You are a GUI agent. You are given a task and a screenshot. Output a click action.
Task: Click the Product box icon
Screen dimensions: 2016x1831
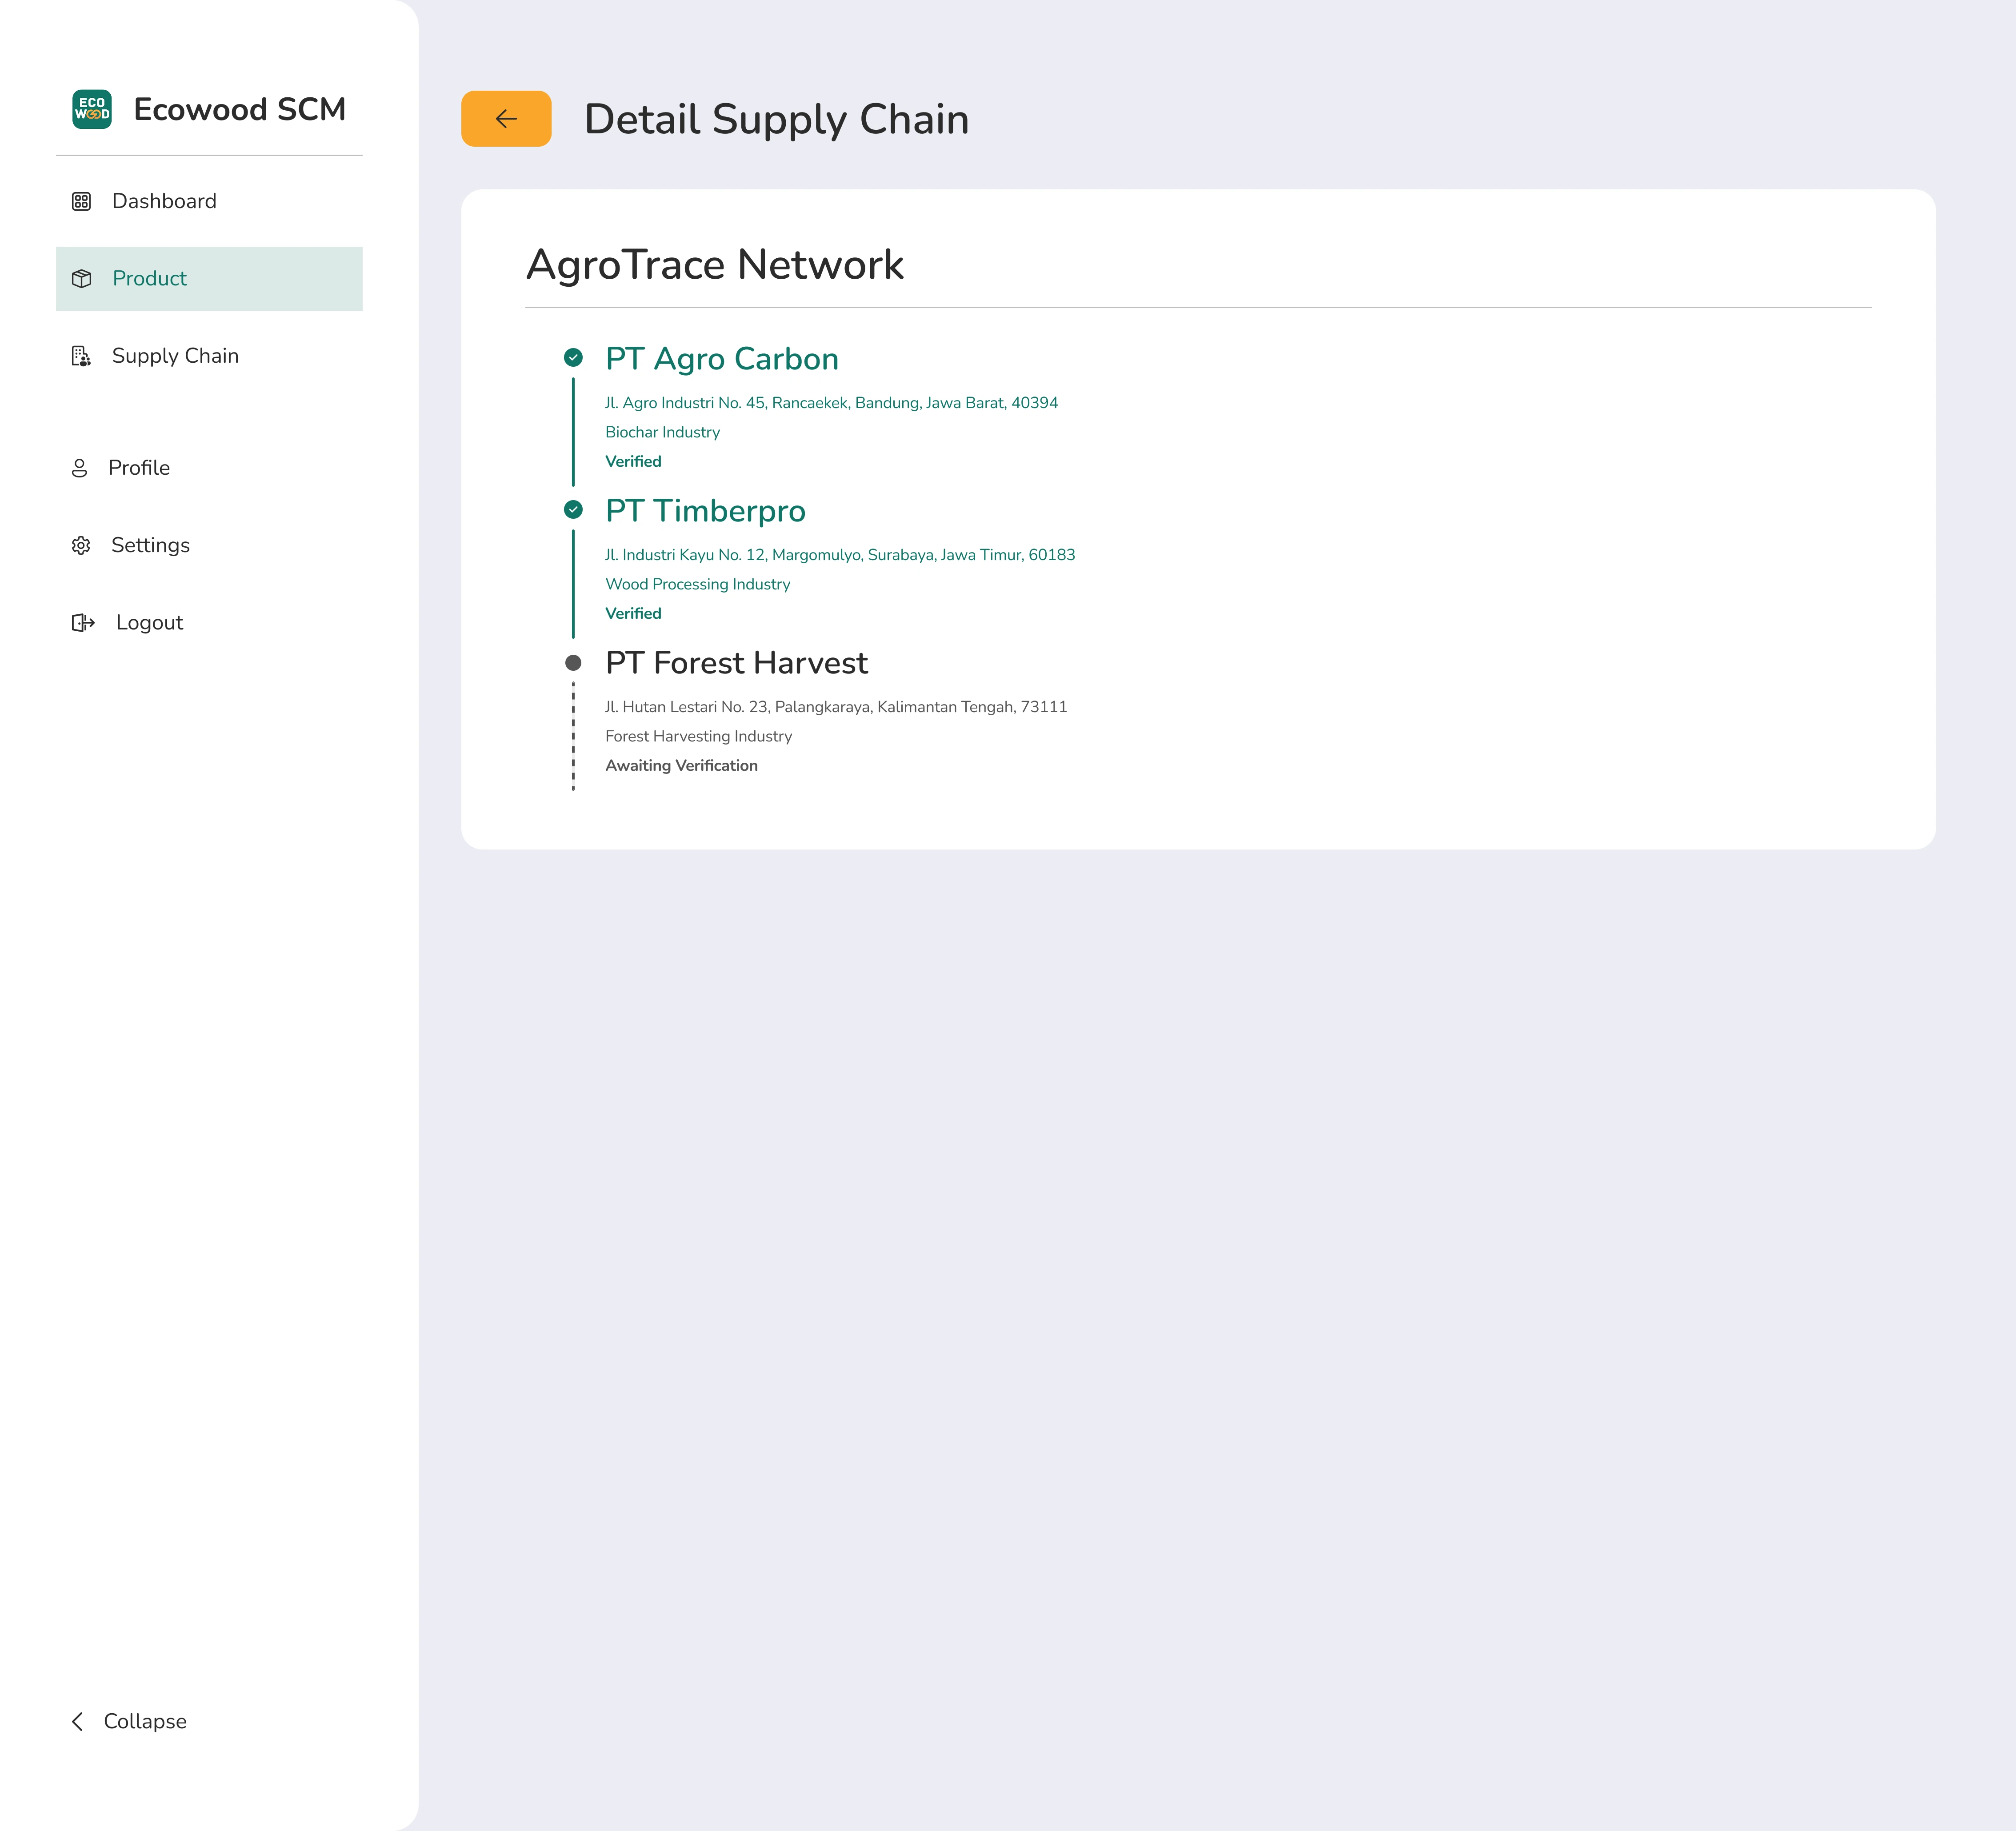pyautogui.click(x=81, y=279)
